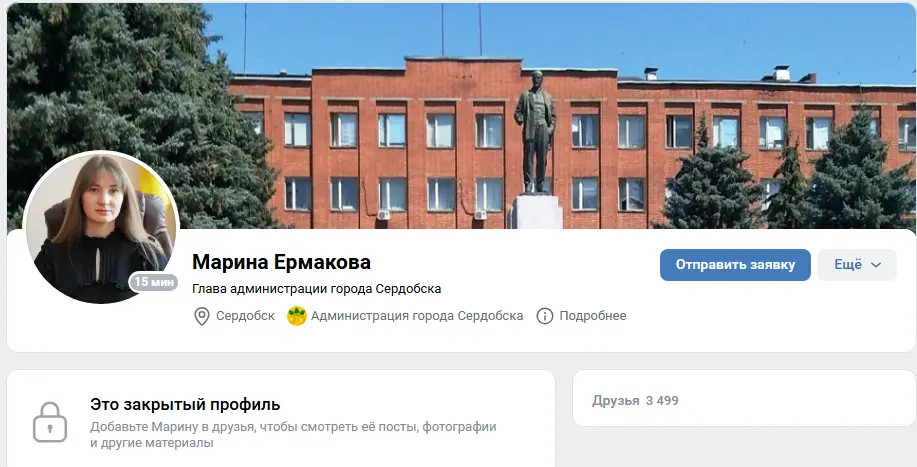Image resolution: width=917 pixels, height=467 pixels.
Task: Click the chevron arrow beside Ещё
Action: pos(875,265)
